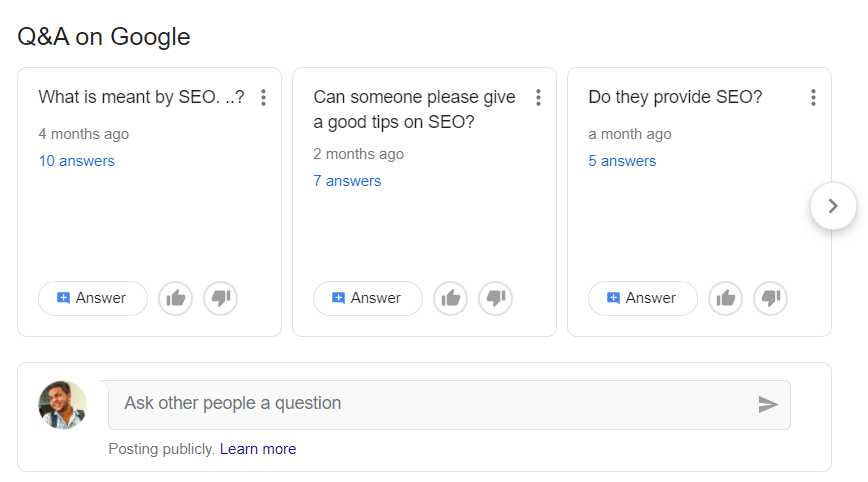Answer the 'What is meant by SEO' question
Screen dimensions: 868x482
coord(92,298)
